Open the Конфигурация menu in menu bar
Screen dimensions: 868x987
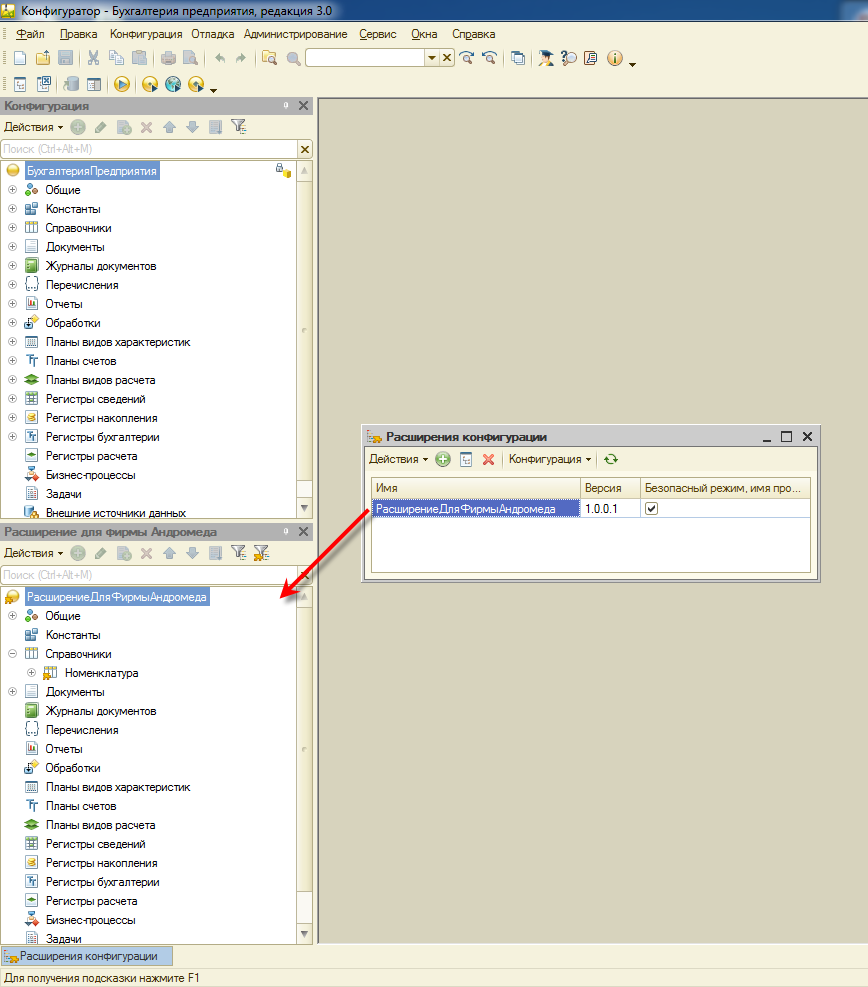(x=146, y=34)
